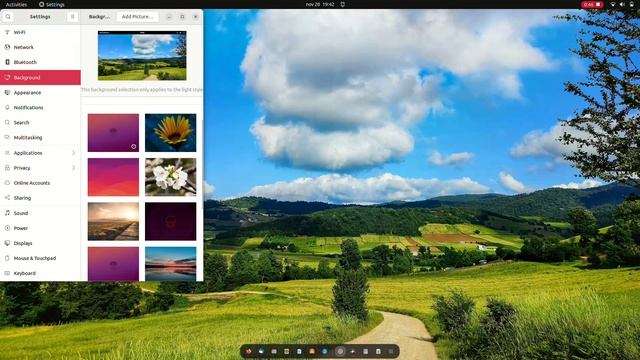Select the lake sunset reflection wallpaper

click(171, 264)
